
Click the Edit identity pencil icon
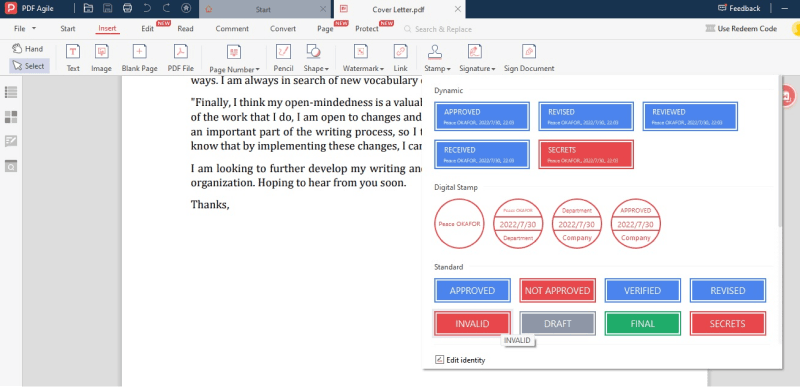[439, 360]
